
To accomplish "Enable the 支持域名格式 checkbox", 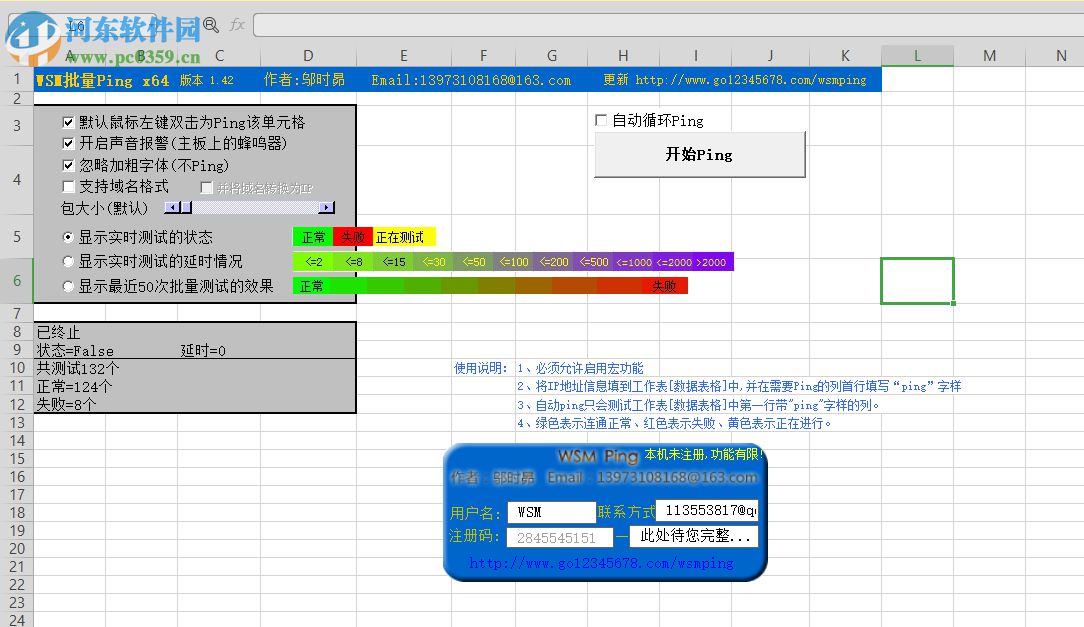I will coord(68,185).
